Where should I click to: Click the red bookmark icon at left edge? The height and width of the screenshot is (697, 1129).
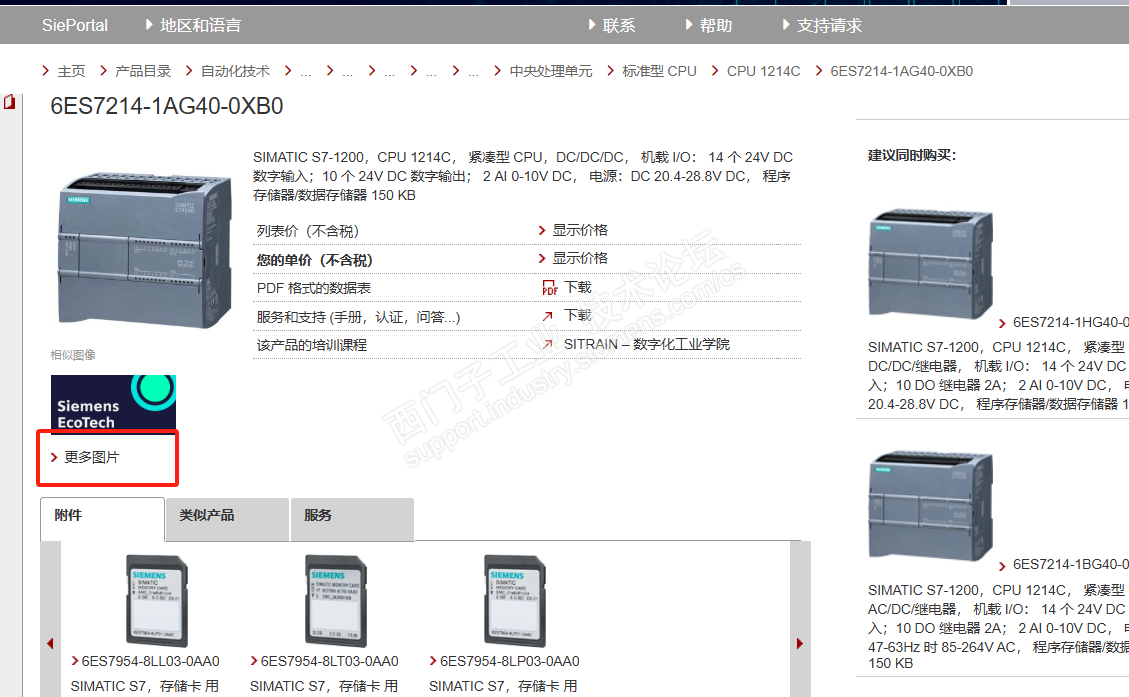tap(9, 102)
